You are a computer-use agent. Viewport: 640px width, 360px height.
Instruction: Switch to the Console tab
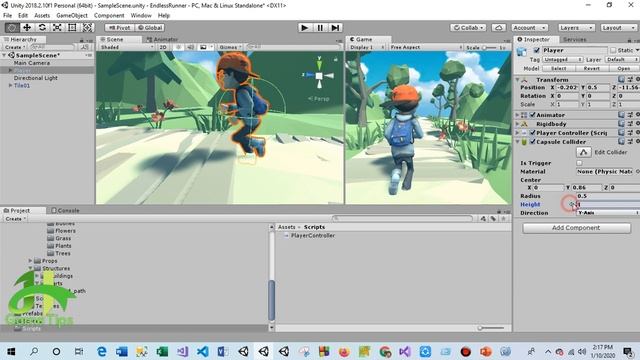point(65,210)
